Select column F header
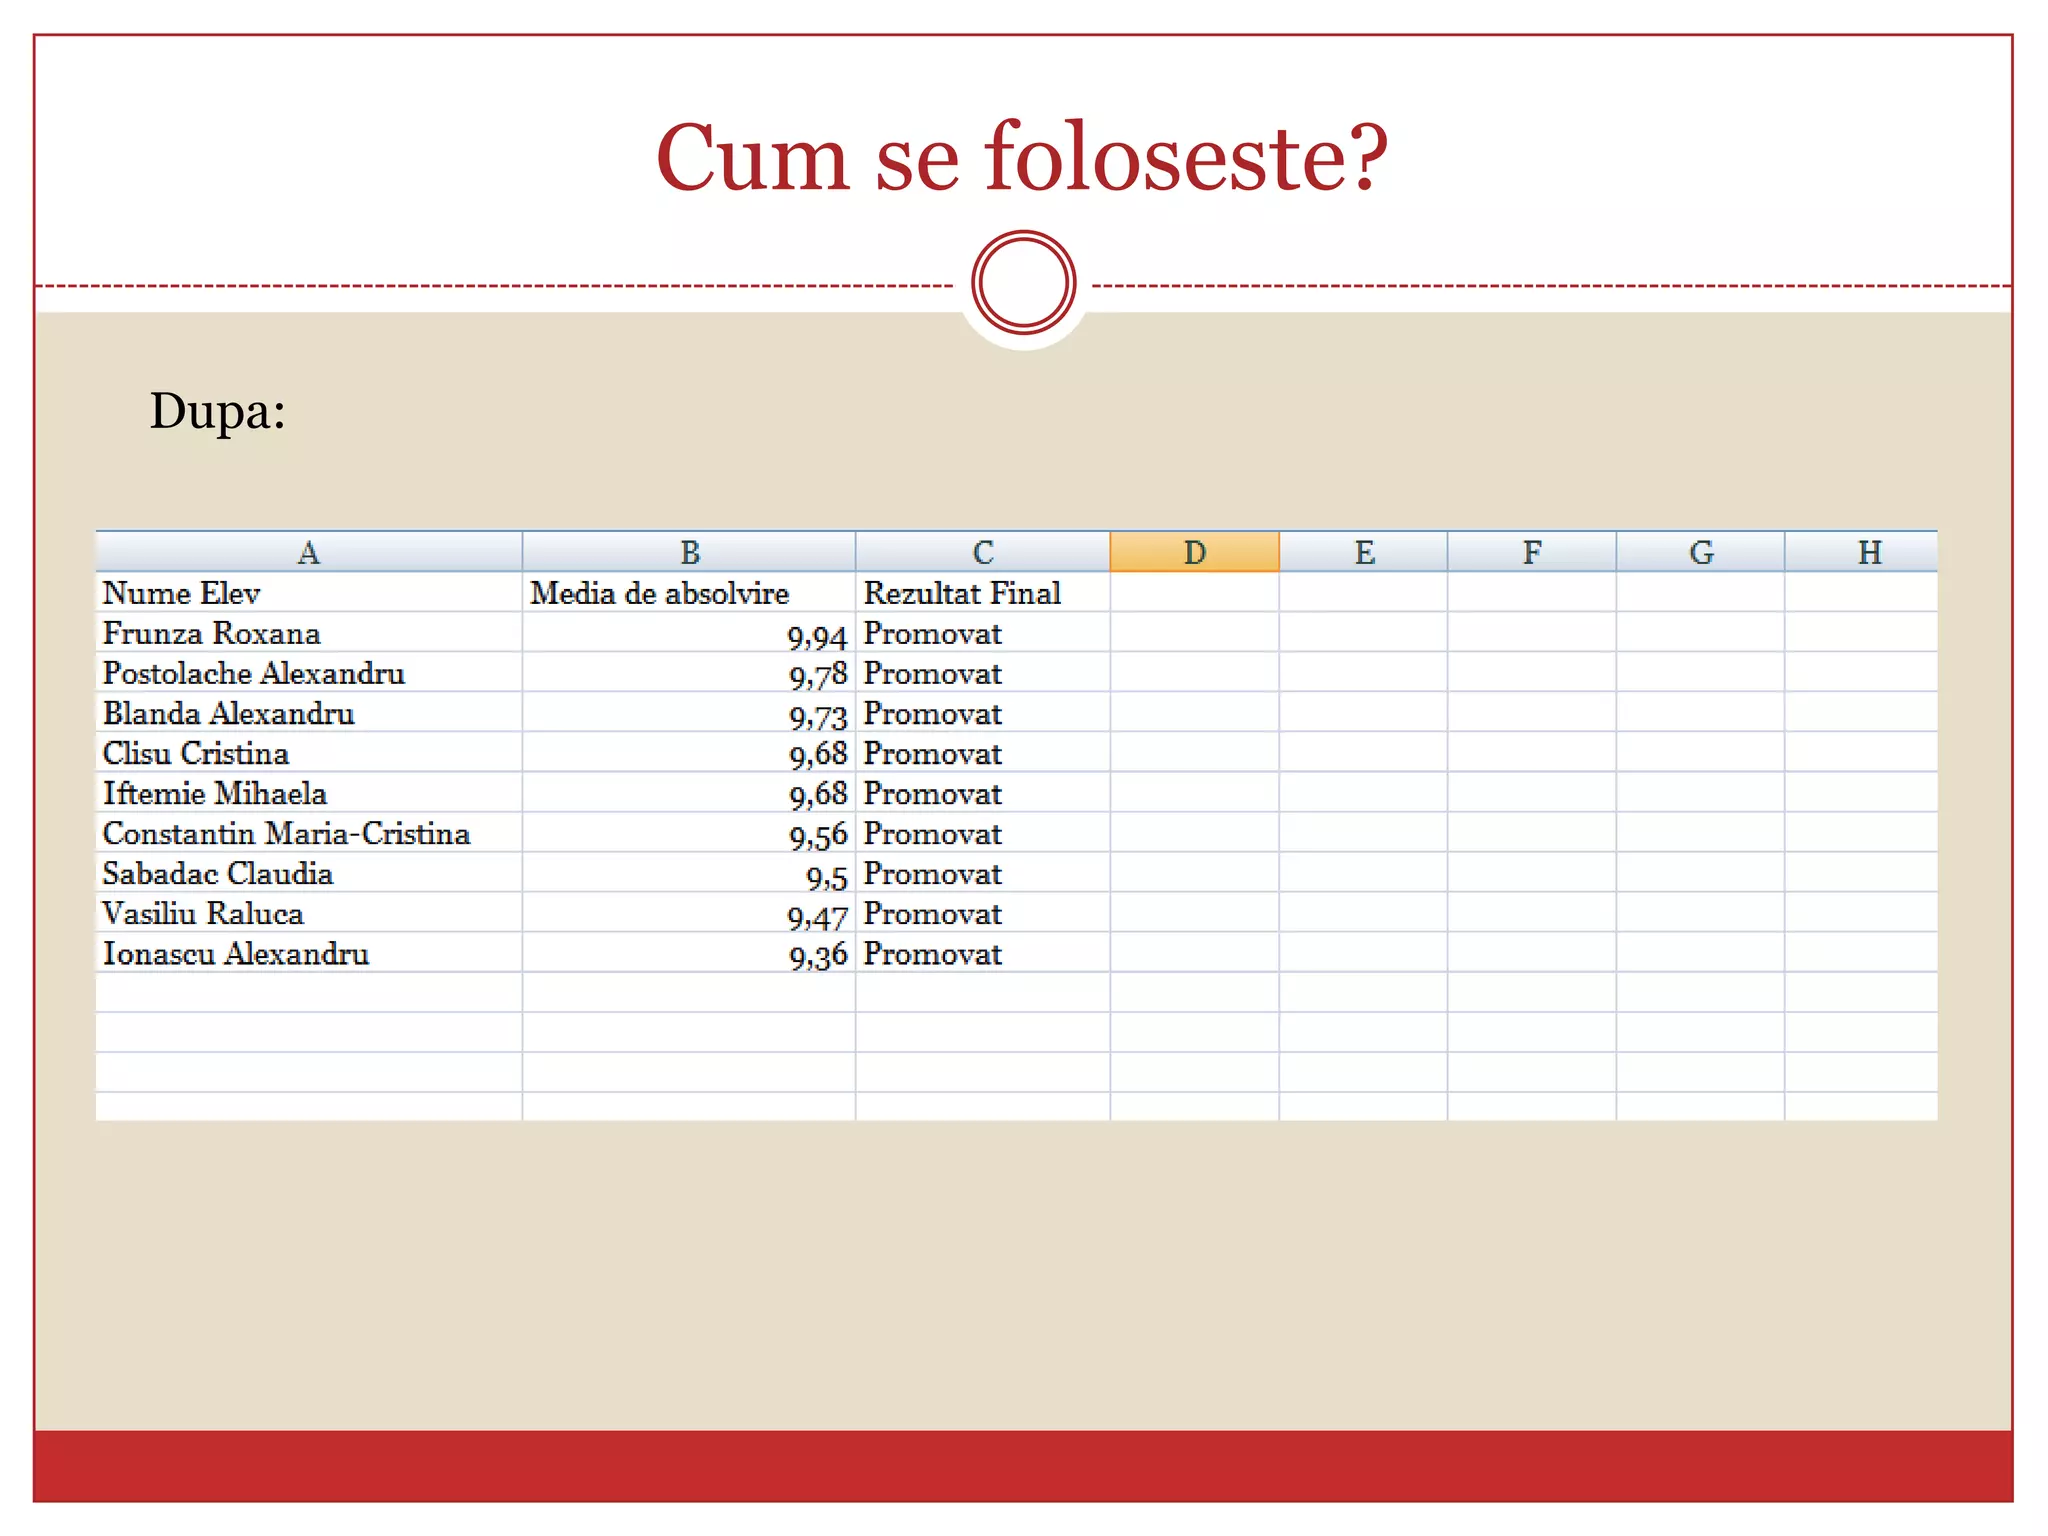The width and height of the screenshot is (2048, 1536). [1531, 552]
